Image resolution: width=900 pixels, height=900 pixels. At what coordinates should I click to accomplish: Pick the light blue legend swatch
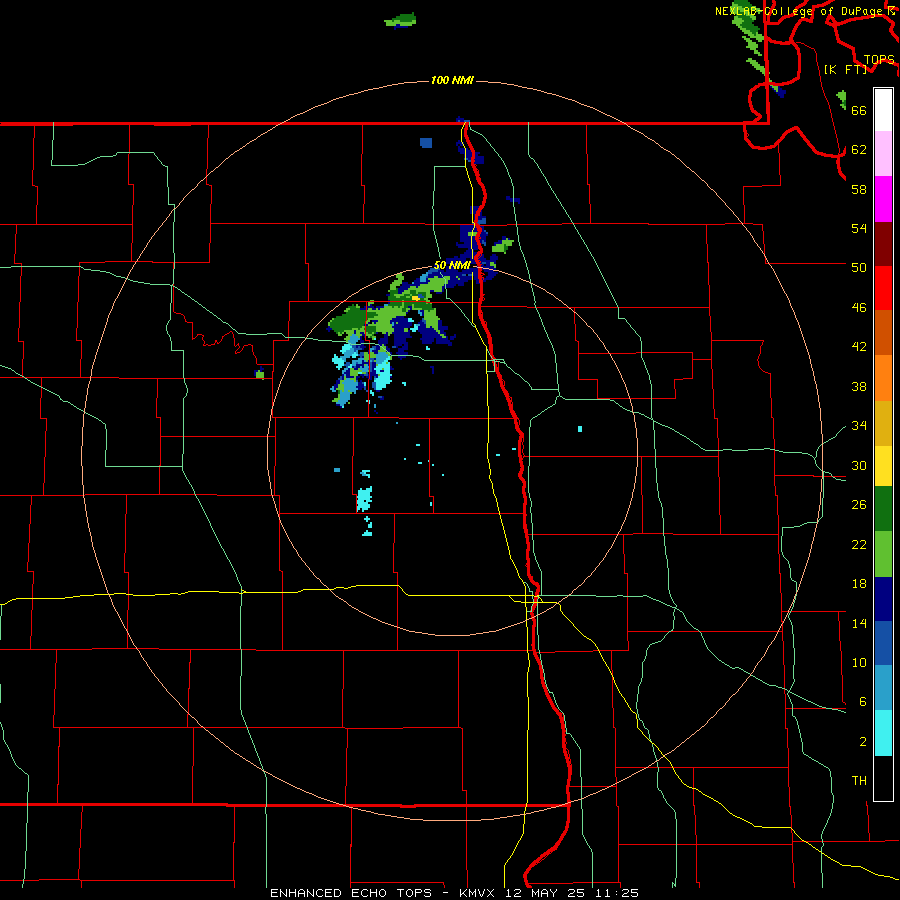click(x=883, y=688)
